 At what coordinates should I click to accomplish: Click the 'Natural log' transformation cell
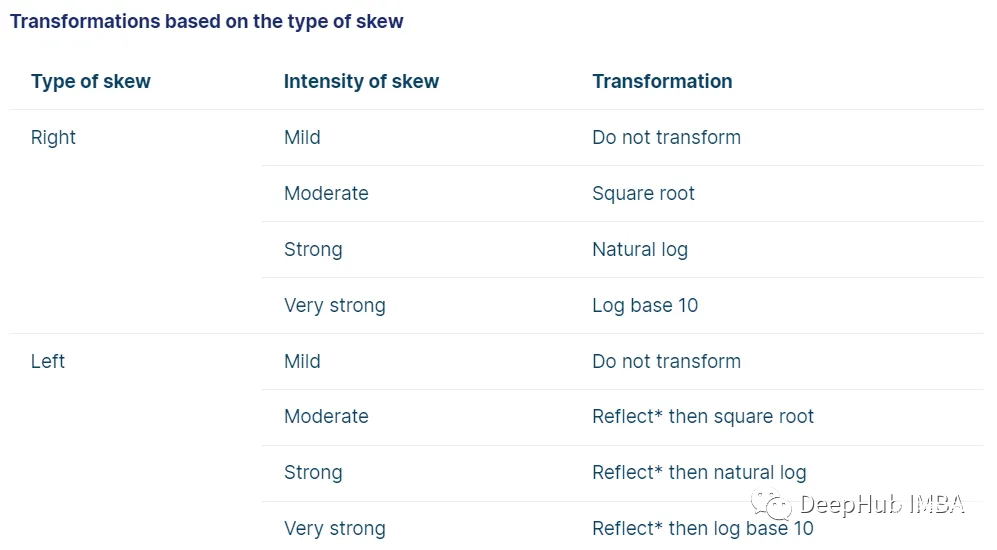point(640,249)
